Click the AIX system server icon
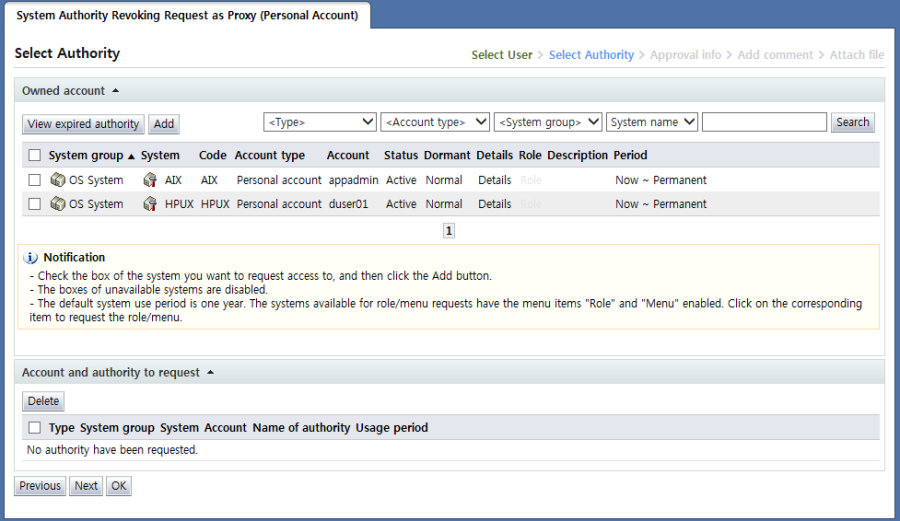900x521 pixels. tap(150, 180)
